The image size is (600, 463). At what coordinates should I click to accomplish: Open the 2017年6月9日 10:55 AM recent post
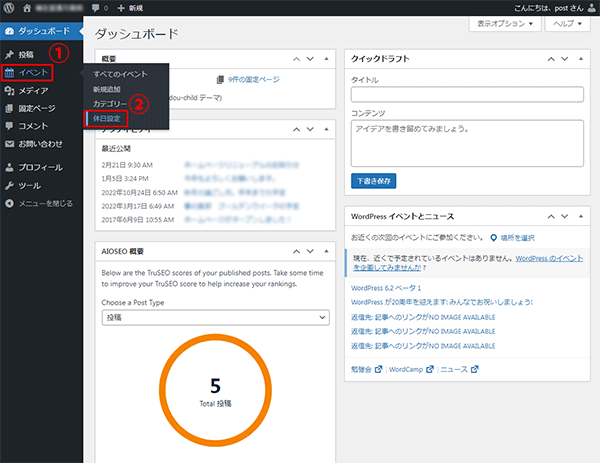coord(237,220)
